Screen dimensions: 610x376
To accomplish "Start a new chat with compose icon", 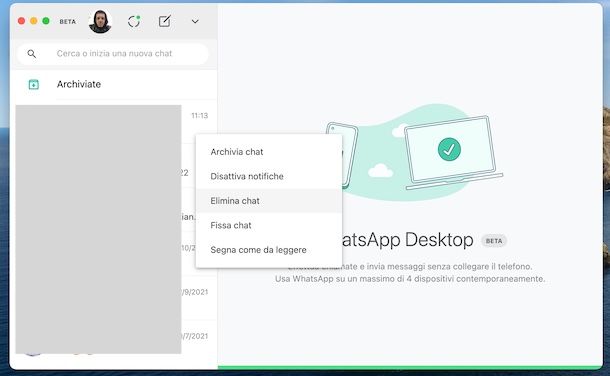I will [x=165, y=21].
